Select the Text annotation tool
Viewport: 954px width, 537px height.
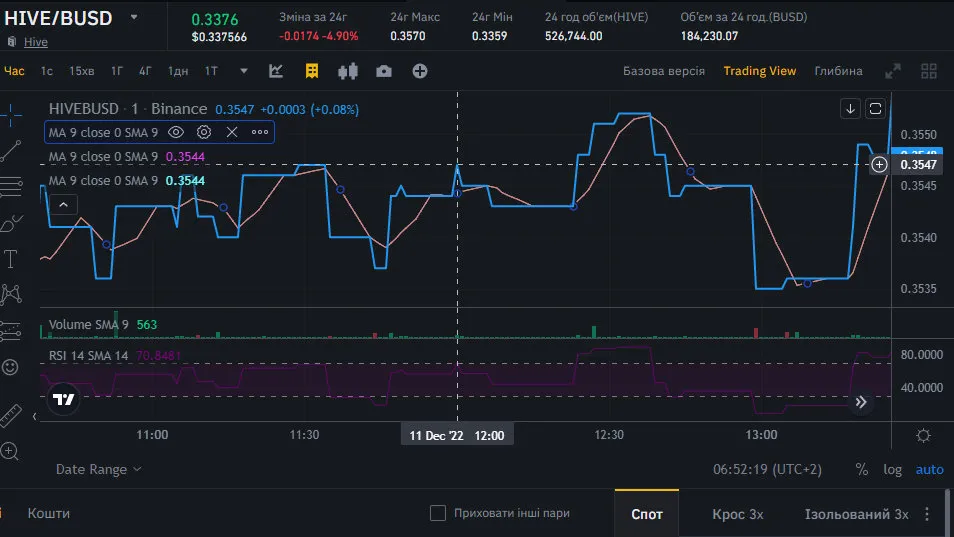11,259
